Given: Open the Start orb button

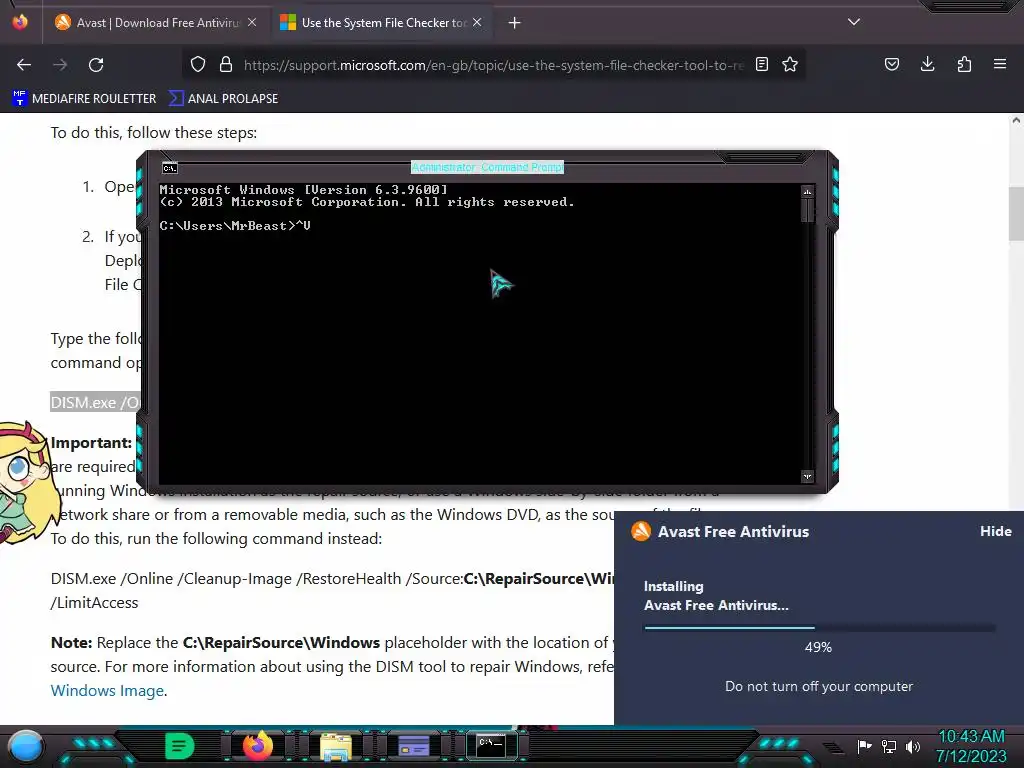Looking at the screenshot, I should pyautogui.click(x=25, y=746).
